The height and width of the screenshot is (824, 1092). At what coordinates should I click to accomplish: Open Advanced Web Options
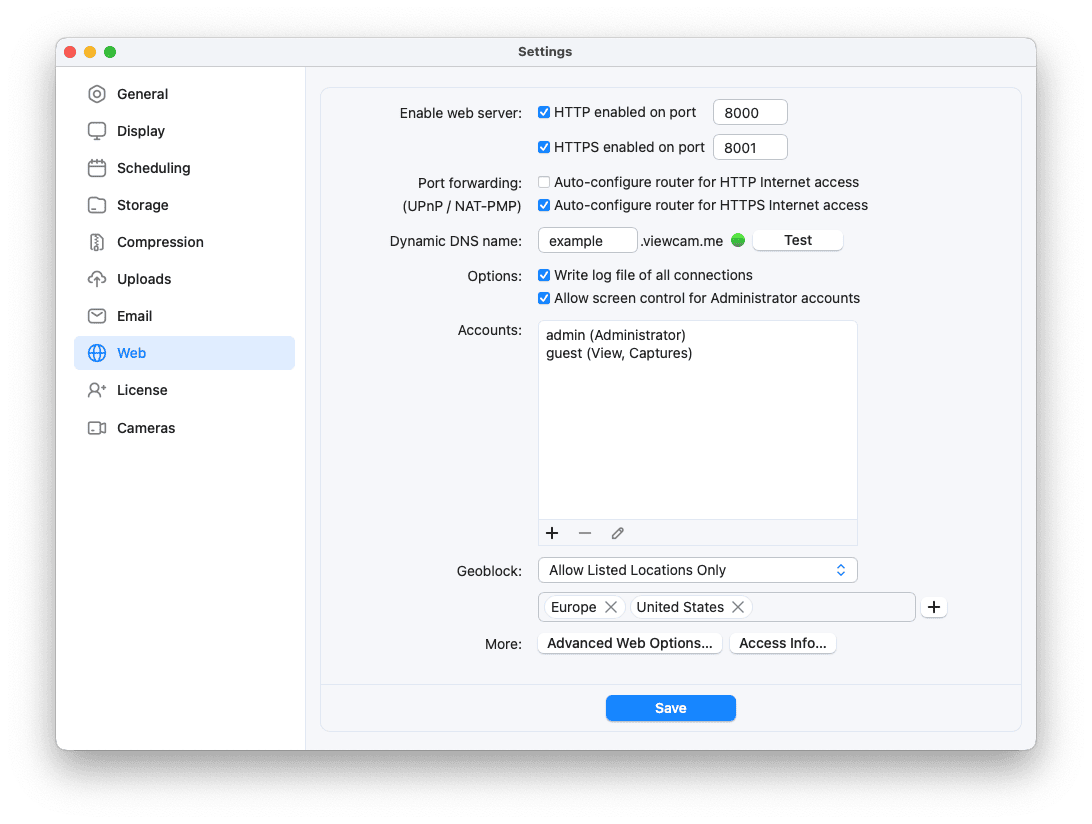click(629, 643)
